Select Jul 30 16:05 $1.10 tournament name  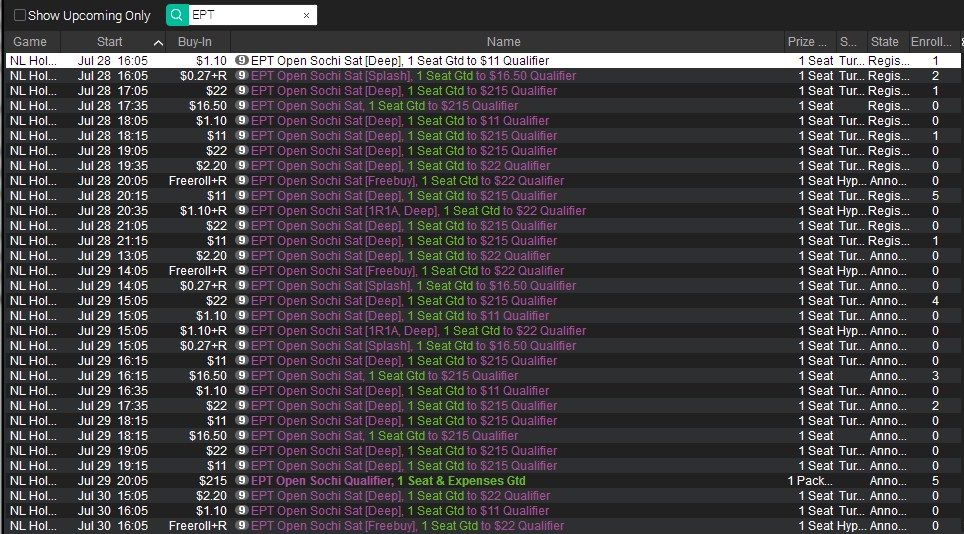[x=400, y=511]
